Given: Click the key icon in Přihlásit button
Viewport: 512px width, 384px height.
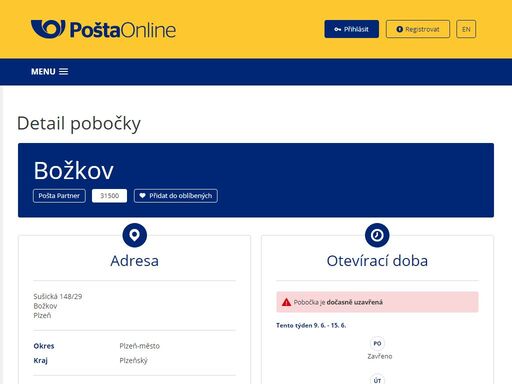Looking at the screenshot, I should pyautogui.click(x=338, y=29).
